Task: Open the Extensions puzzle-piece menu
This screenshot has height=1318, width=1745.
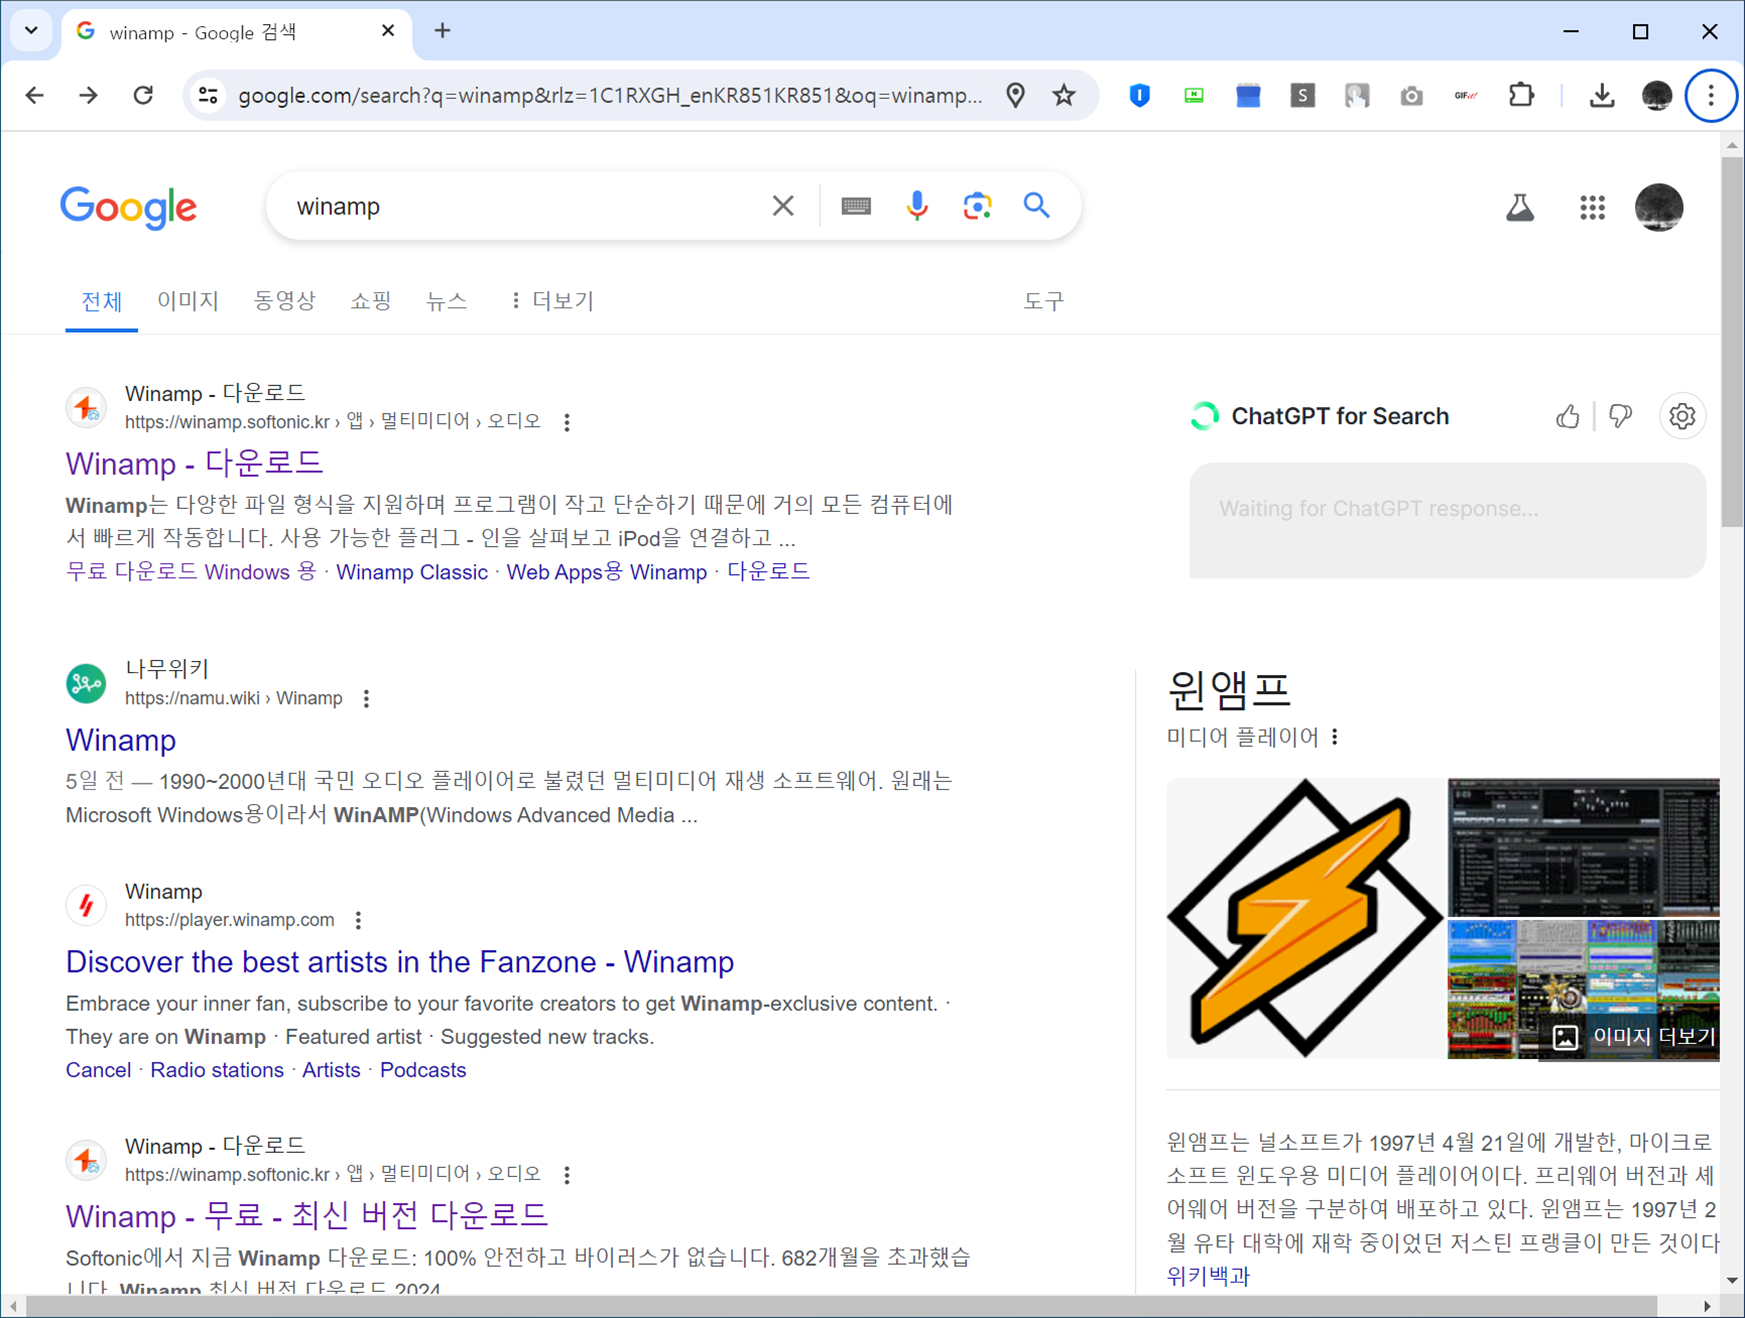Action: coord(1521,95)
